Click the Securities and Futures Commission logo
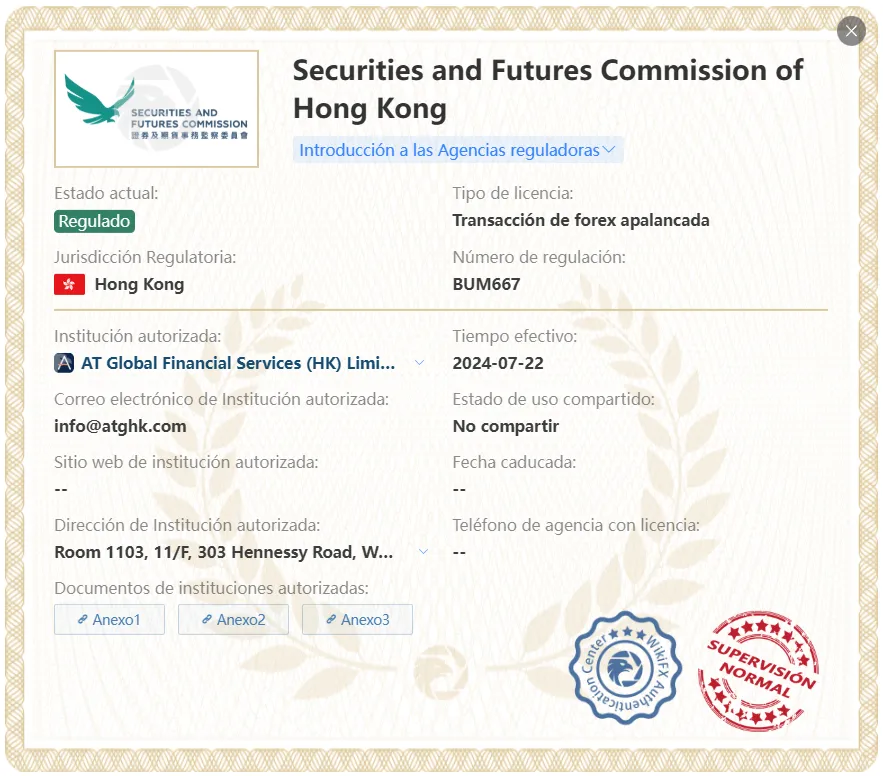The image size is (883, 776). 156,109
